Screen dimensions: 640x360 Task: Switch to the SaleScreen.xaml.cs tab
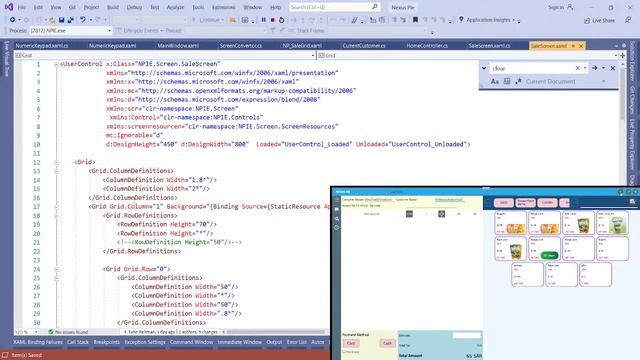click(x=489, y=46)
